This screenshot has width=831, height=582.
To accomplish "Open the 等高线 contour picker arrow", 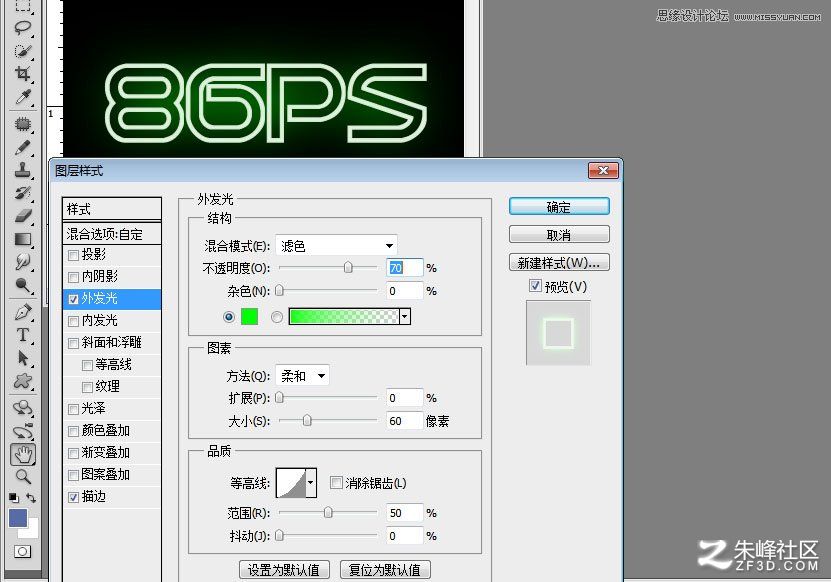I will pyautogui.click(x=311, y=483).
